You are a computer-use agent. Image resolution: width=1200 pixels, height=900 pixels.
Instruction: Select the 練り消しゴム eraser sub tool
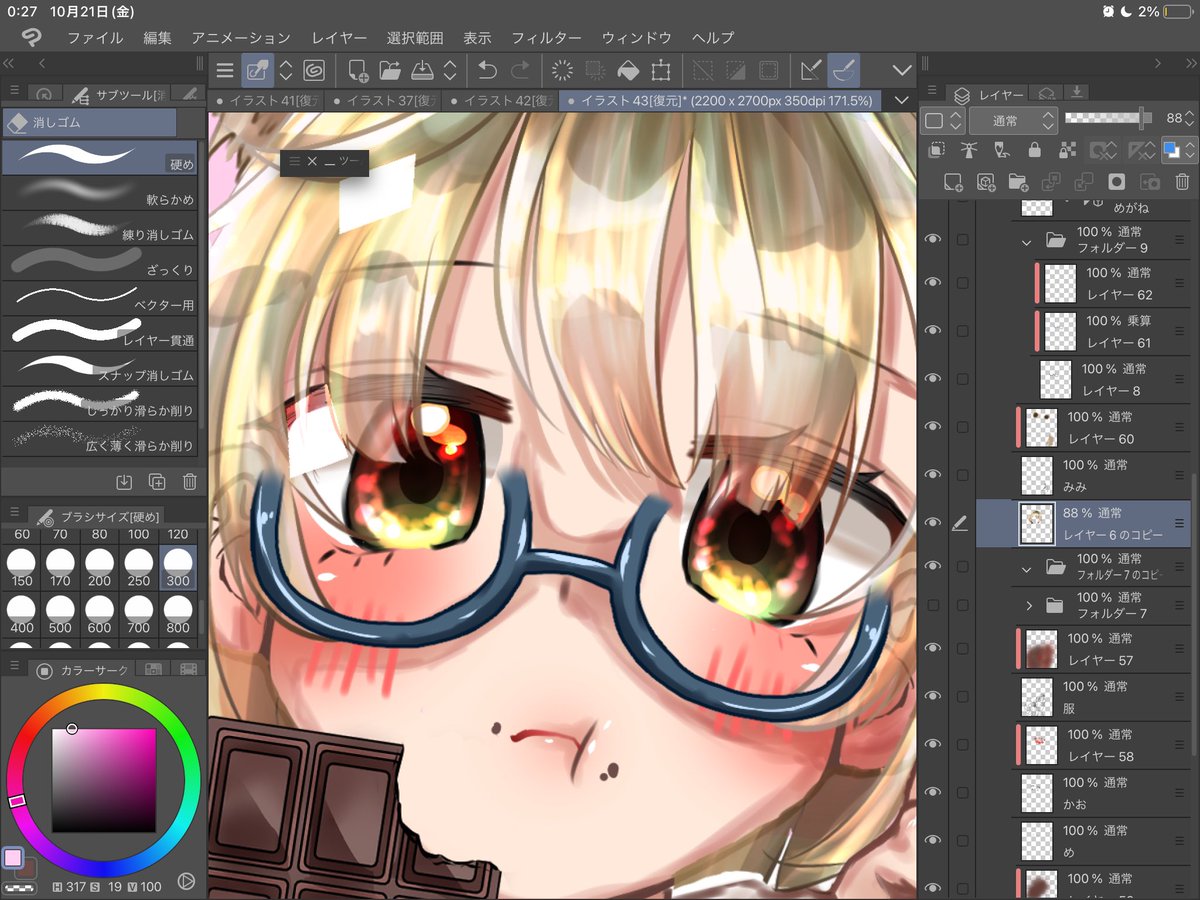(x=100, y=229)
